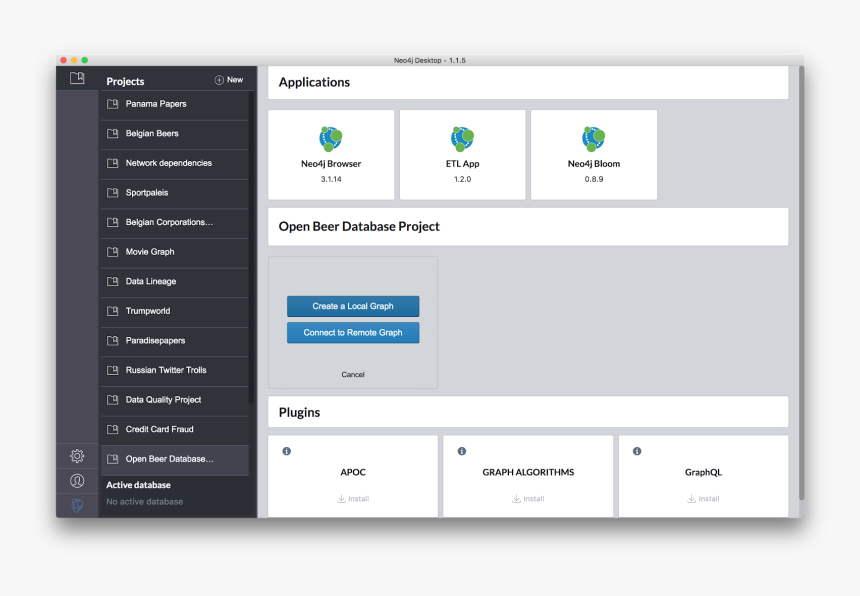The height and width of the screenshot is (596, 860).
Task: Click the Belgian Corporations project icon
Action: tap(112, 223)
